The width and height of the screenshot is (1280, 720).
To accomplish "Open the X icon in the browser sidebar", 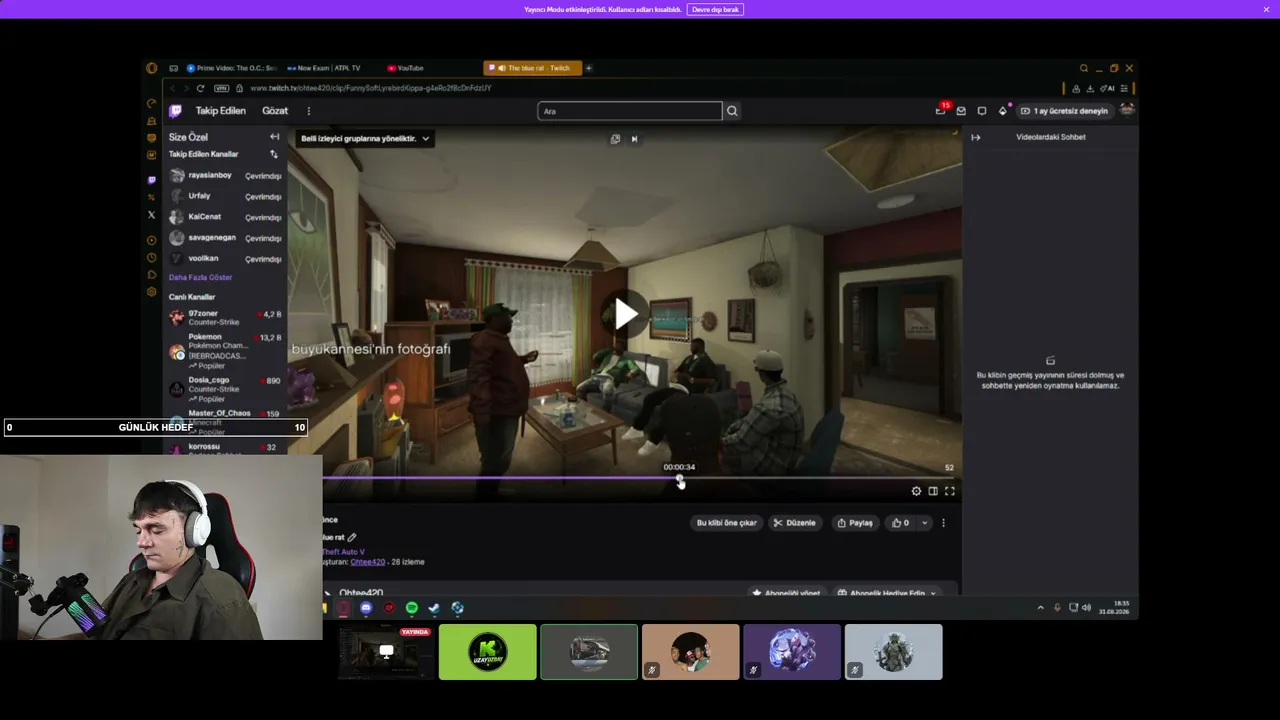I will click(151, 215).
